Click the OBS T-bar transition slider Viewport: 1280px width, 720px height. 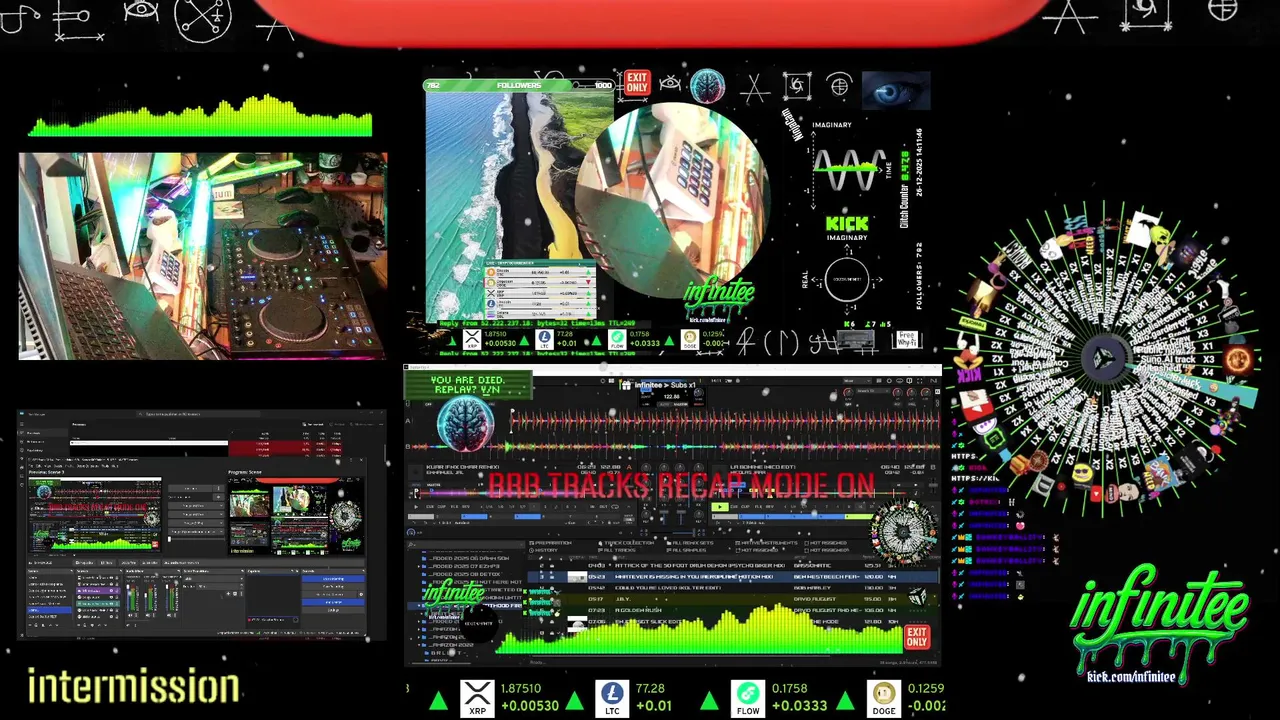click(x=196, y=539)
